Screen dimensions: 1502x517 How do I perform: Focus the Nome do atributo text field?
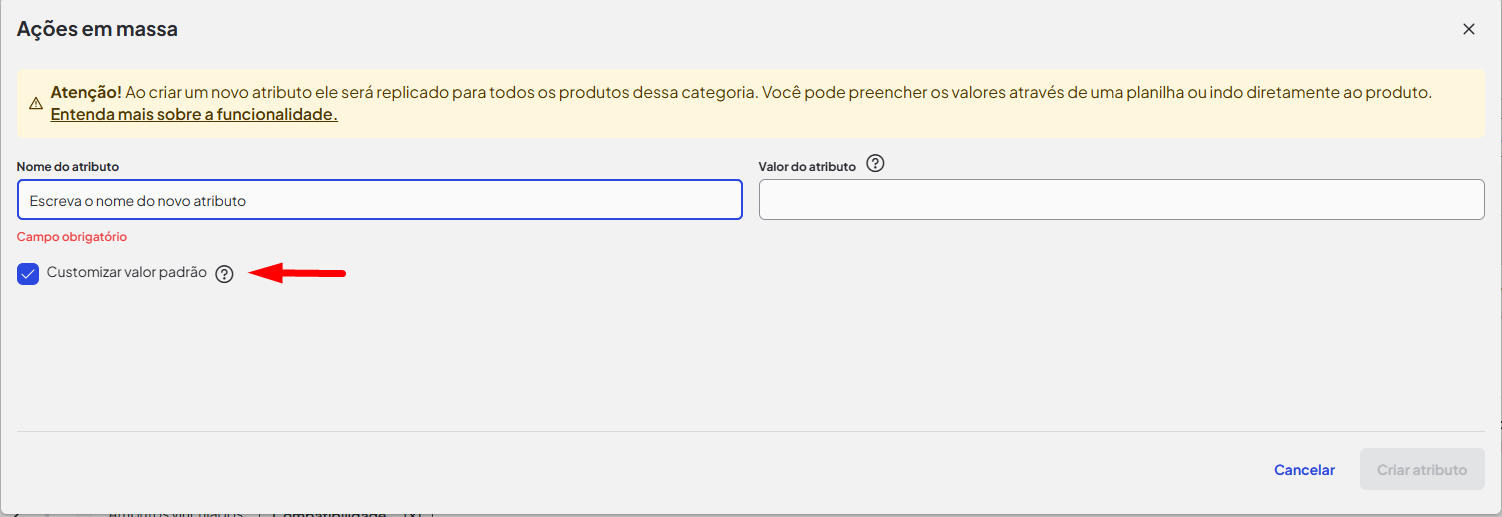click(x=380, y=200)
